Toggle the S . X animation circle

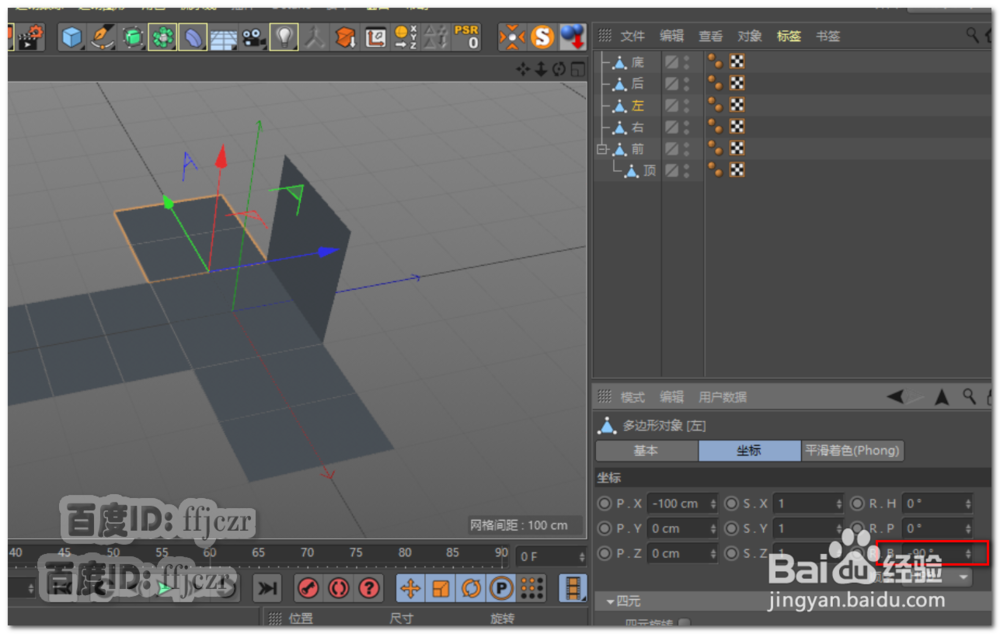731,503
